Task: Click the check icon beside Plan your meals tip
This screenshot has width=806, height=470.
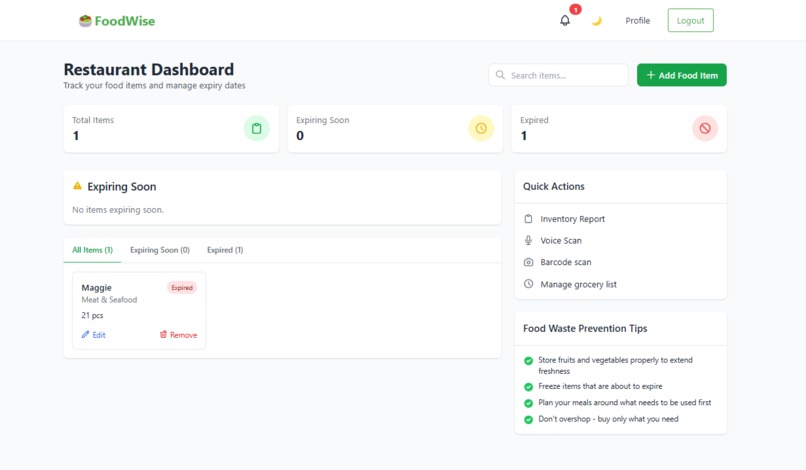Action: [528, 403]
